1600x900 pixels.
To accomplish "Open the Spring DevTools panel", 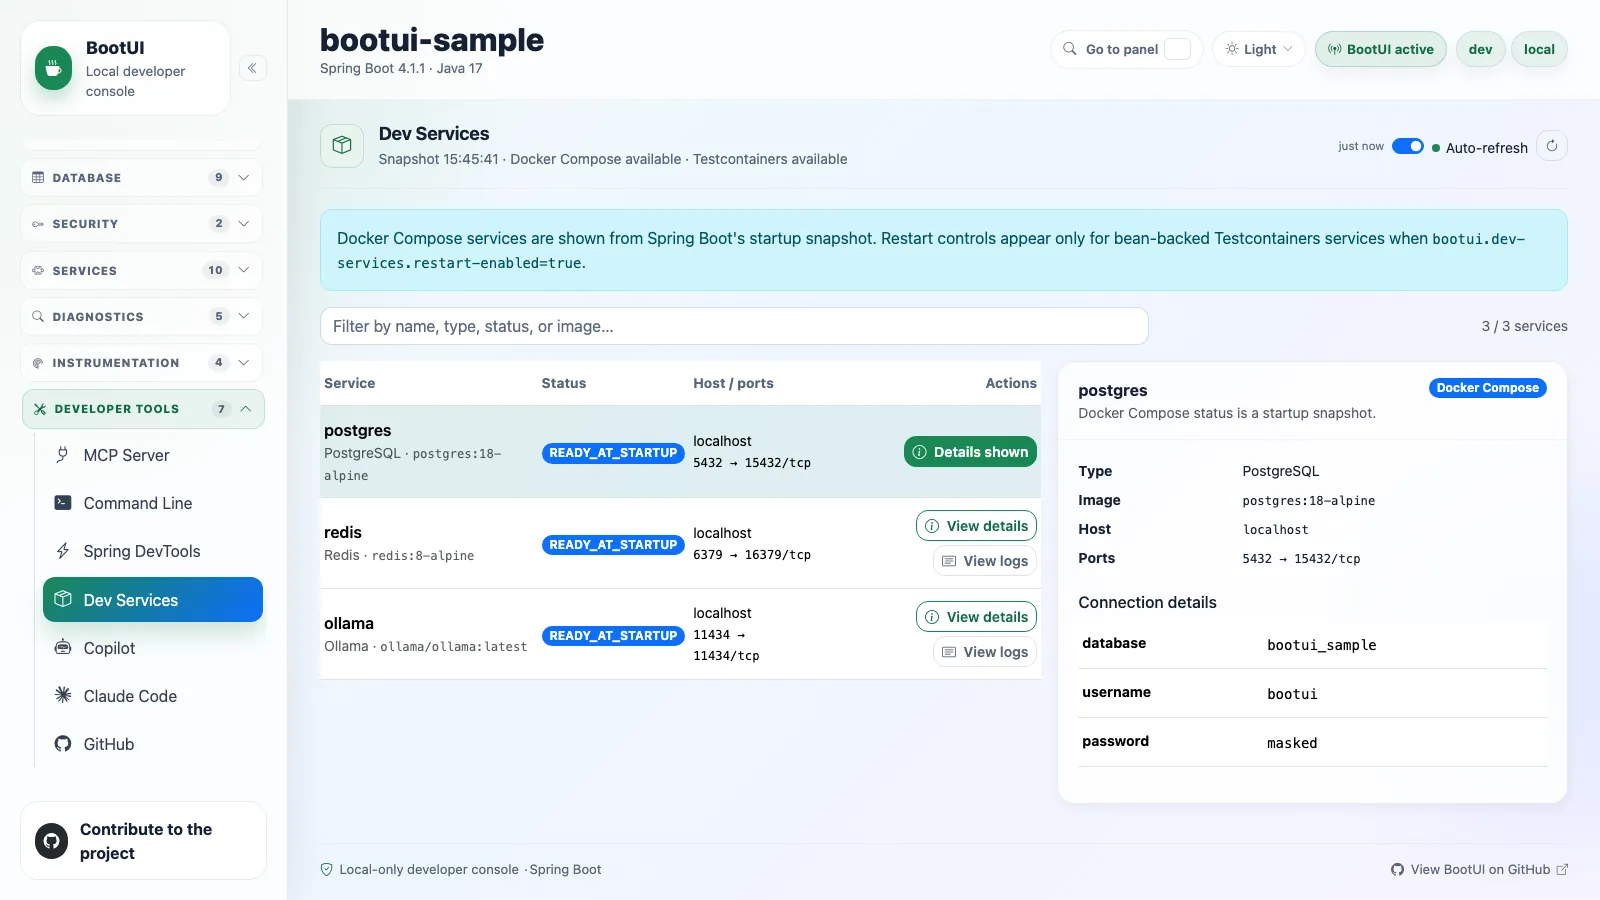I will 152,551.
